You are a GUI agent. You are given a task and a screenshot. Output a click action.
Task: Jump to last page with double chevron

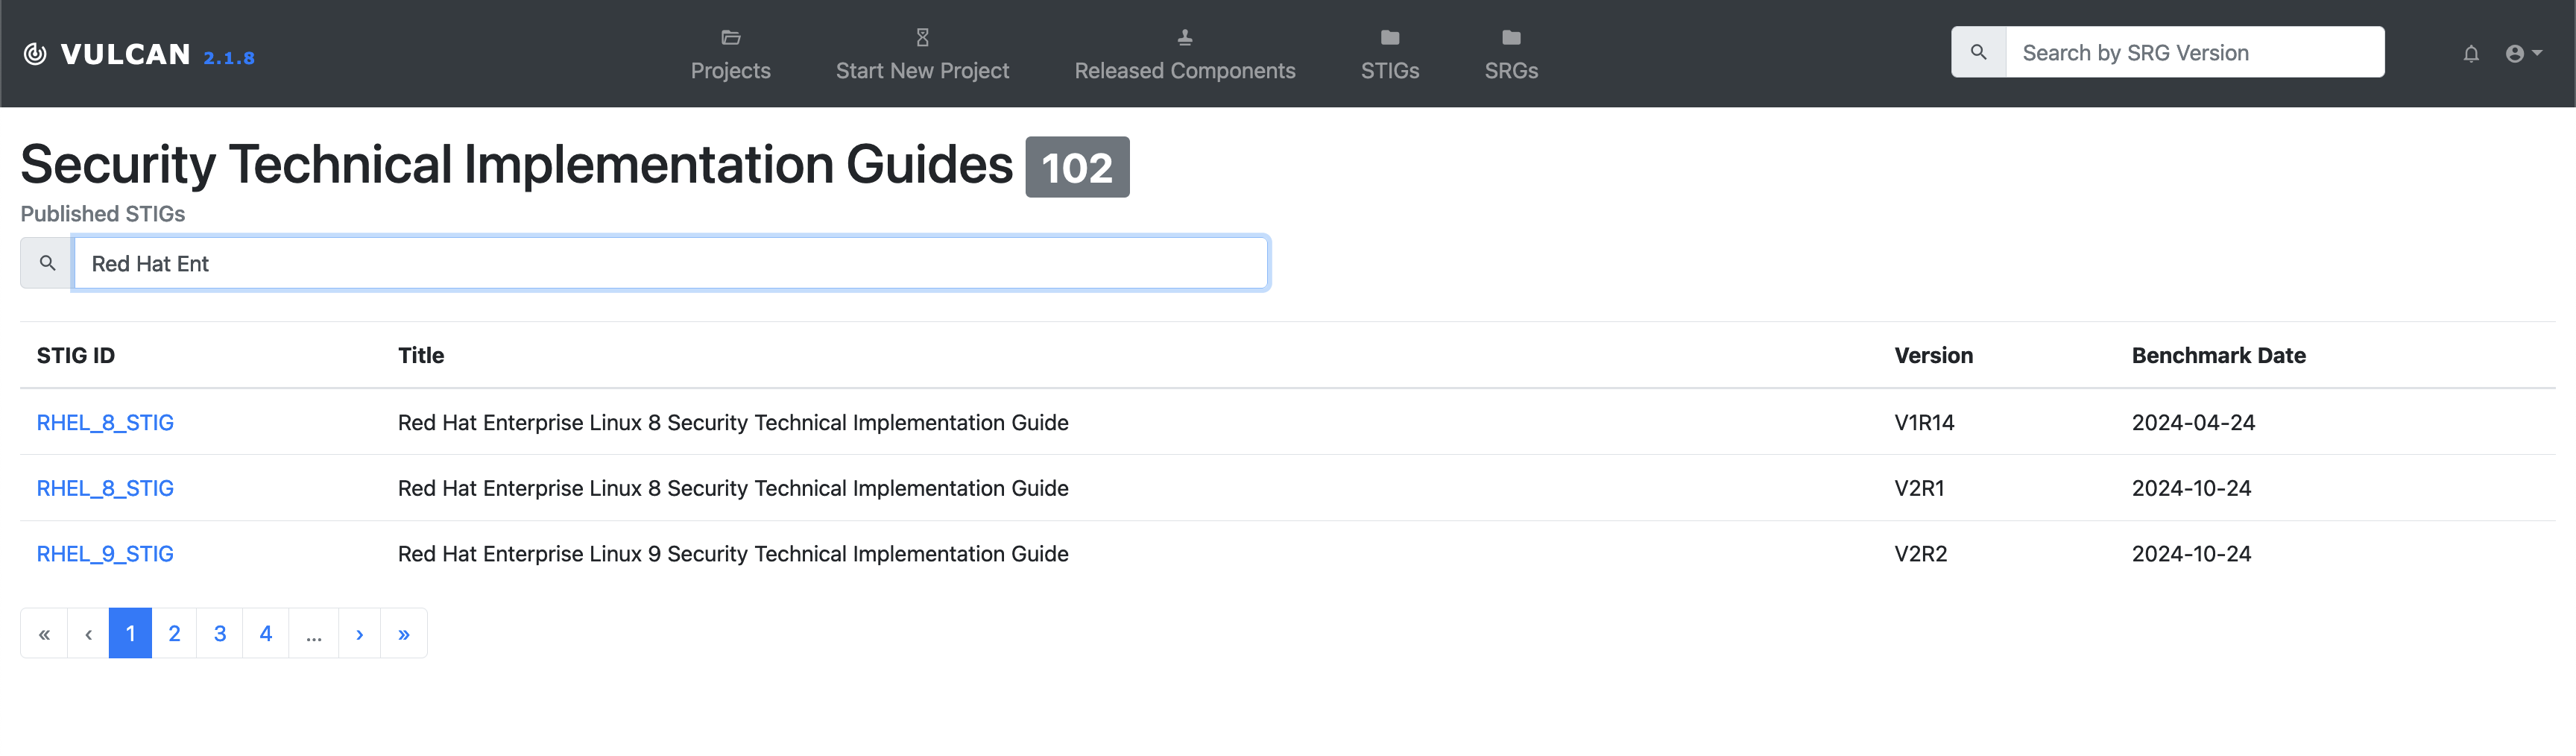[x=404, y=634]
